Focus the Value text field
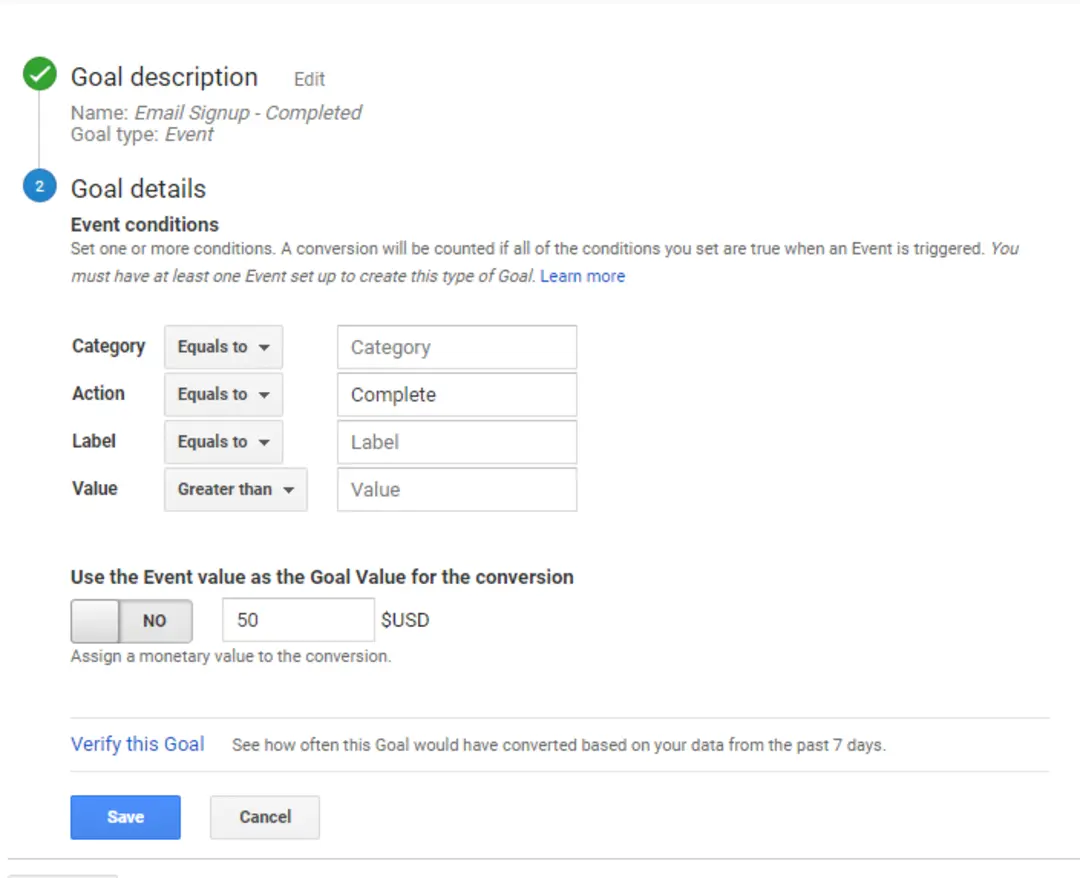This screenshot has height=878, width=1080. [457, 490]
